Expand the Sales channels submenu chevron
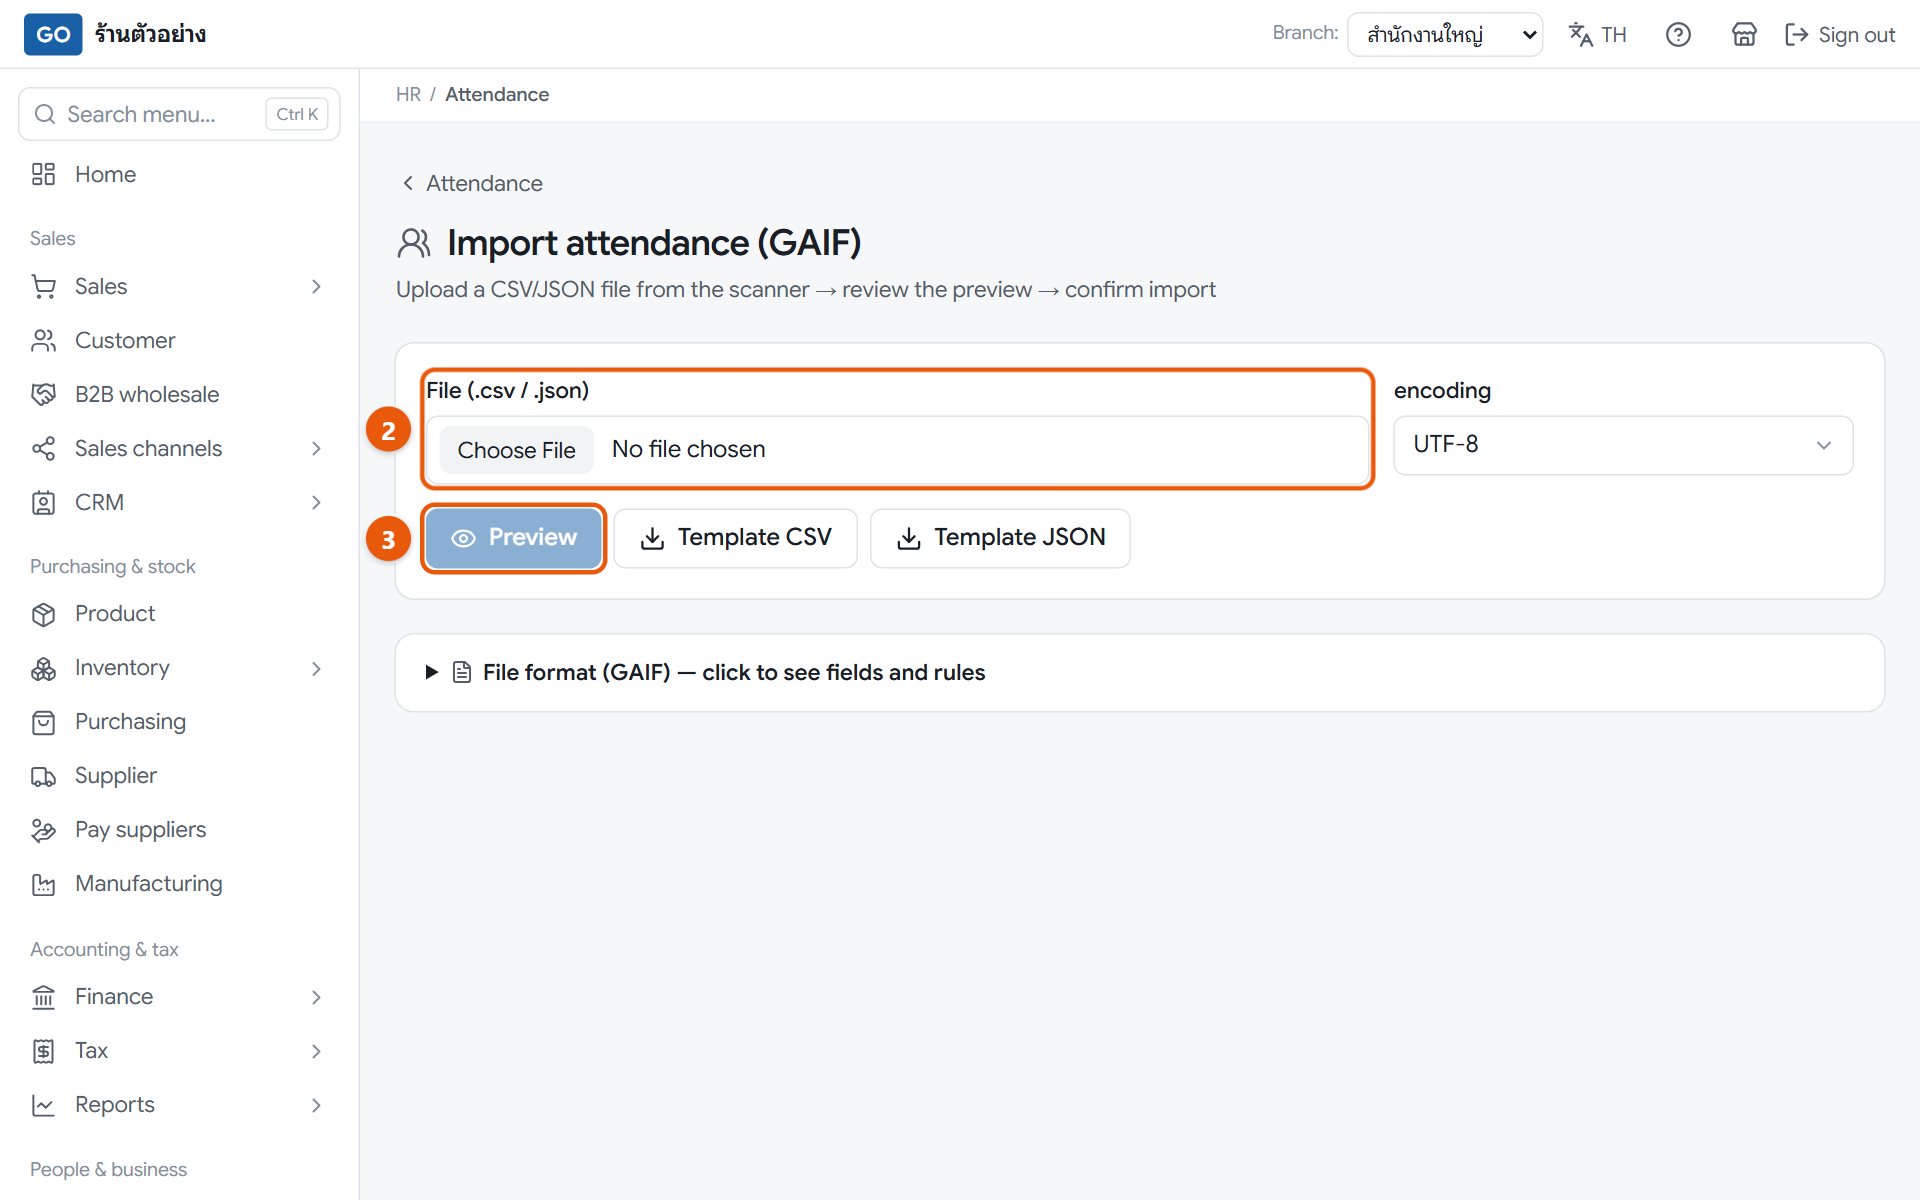The width and height of the screenshot is (1920, 1200). [x=316, y=448]
